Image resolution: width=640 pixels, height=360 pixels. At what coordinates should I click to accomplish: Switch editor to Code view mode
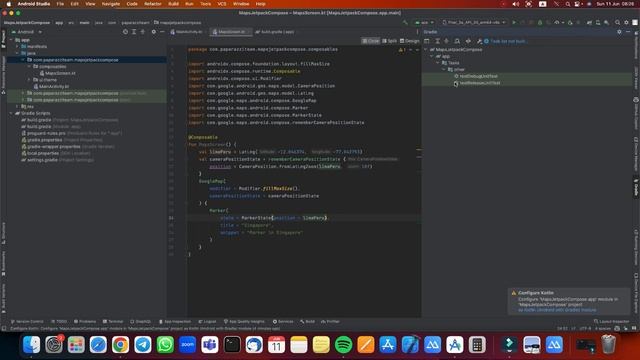tap(371, 41)
